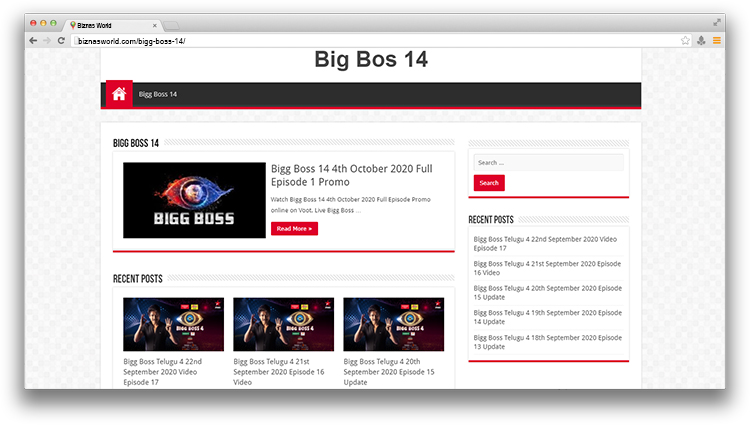This screenshot has height=425, width=750.
Task: Close the Biznas World tab
Action: [x=154, y=26]
